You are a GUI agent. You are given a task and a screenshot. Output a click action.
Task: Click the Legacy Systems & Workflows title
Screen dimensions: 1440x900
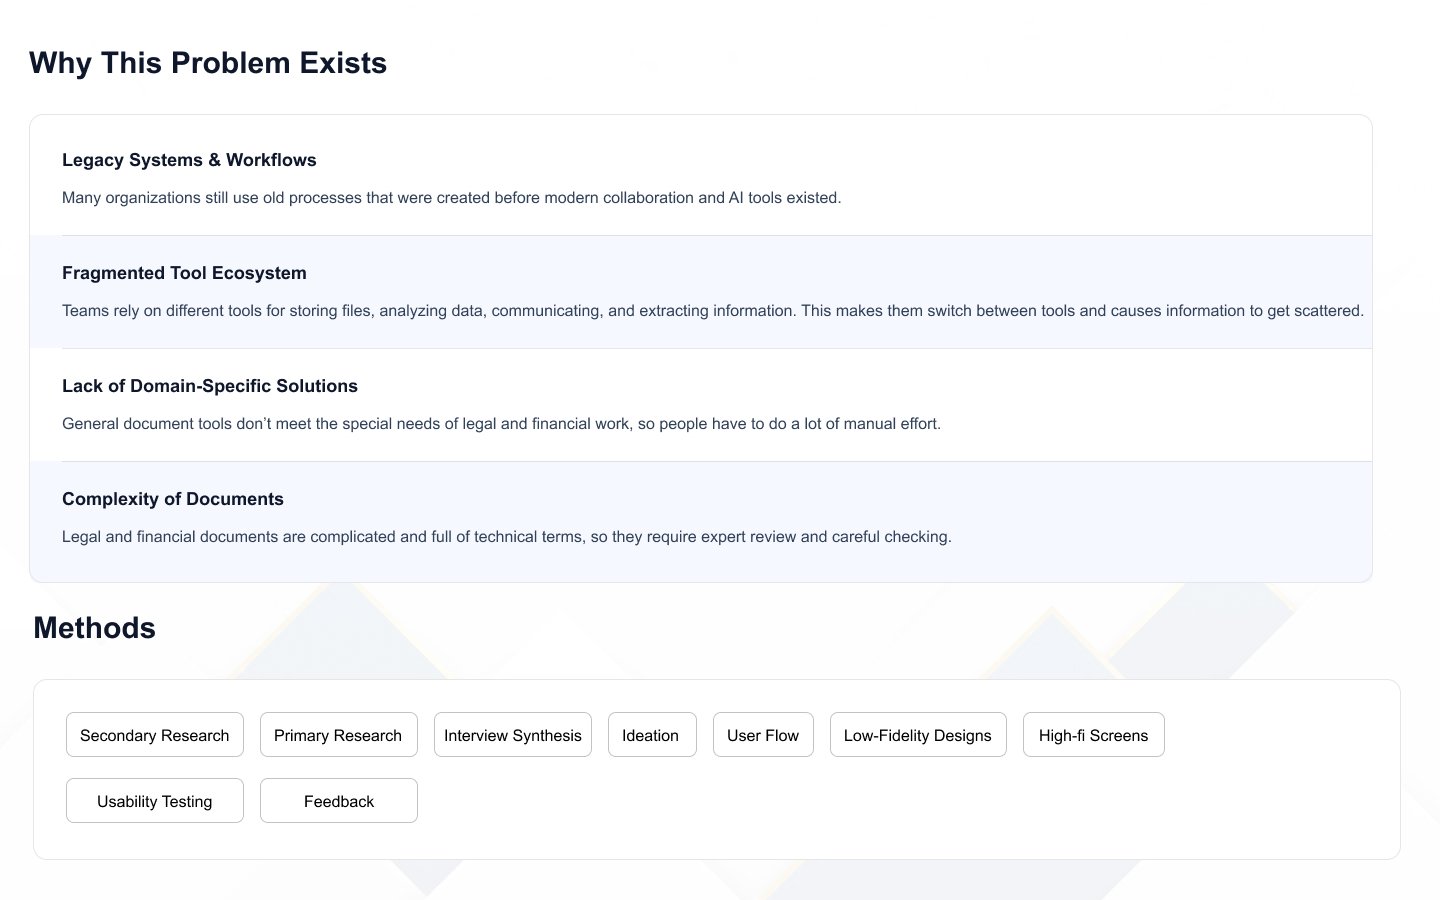pyautogui.click(x=189, y=160)
